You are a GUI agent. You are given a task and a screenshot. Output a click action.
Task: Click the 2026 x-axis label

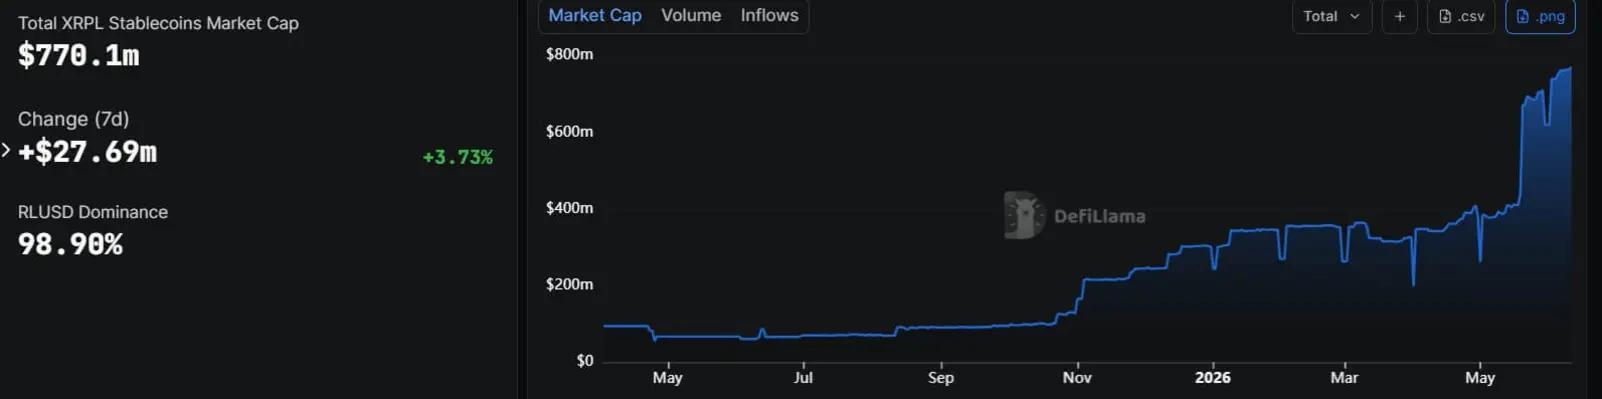(1213, 377)
